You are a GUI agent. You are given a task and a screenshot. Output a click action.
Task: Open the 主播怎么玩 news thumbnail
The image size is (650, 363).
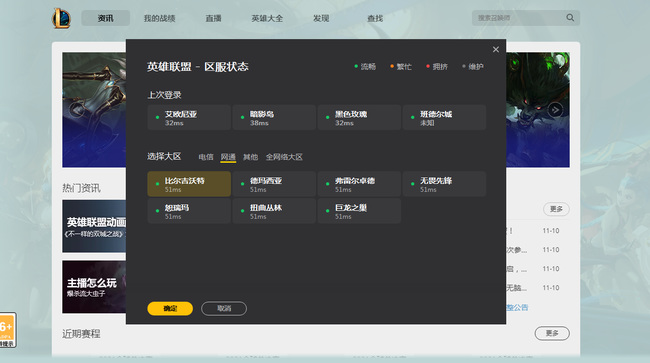[94, 287]
